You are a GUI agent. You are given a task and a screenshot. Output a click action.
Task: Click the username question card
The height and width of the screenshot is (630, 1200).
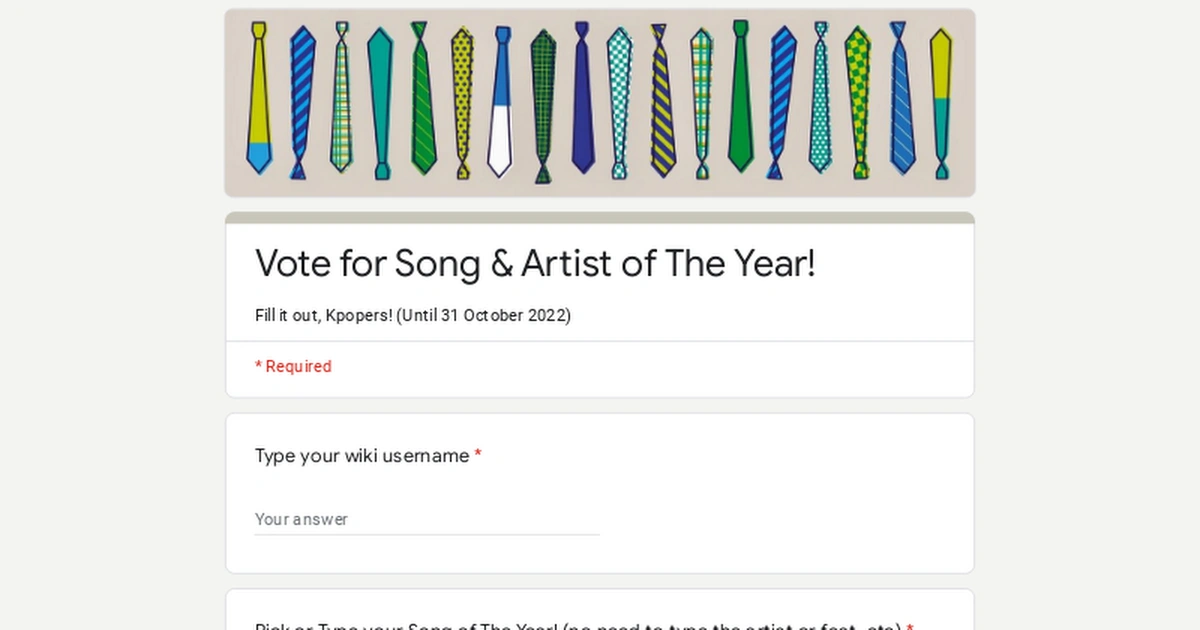600,492
